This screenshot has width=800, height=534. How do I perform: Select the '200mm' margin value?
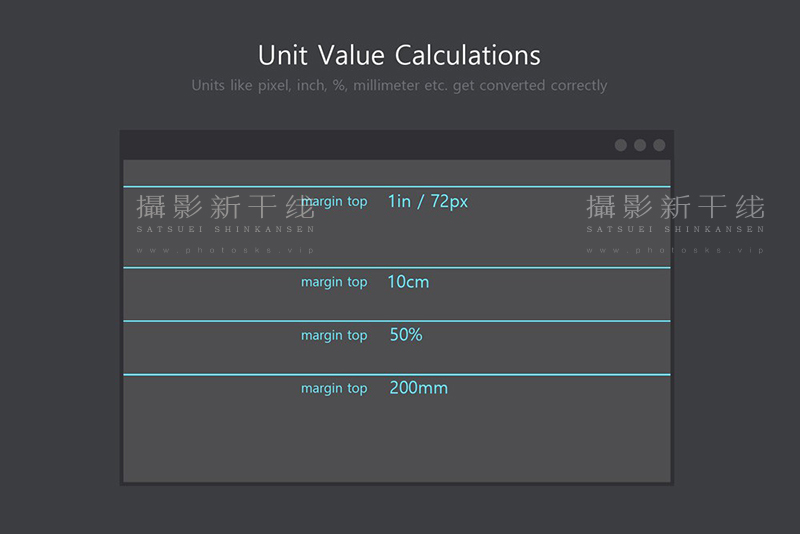(x=418, y=388)
